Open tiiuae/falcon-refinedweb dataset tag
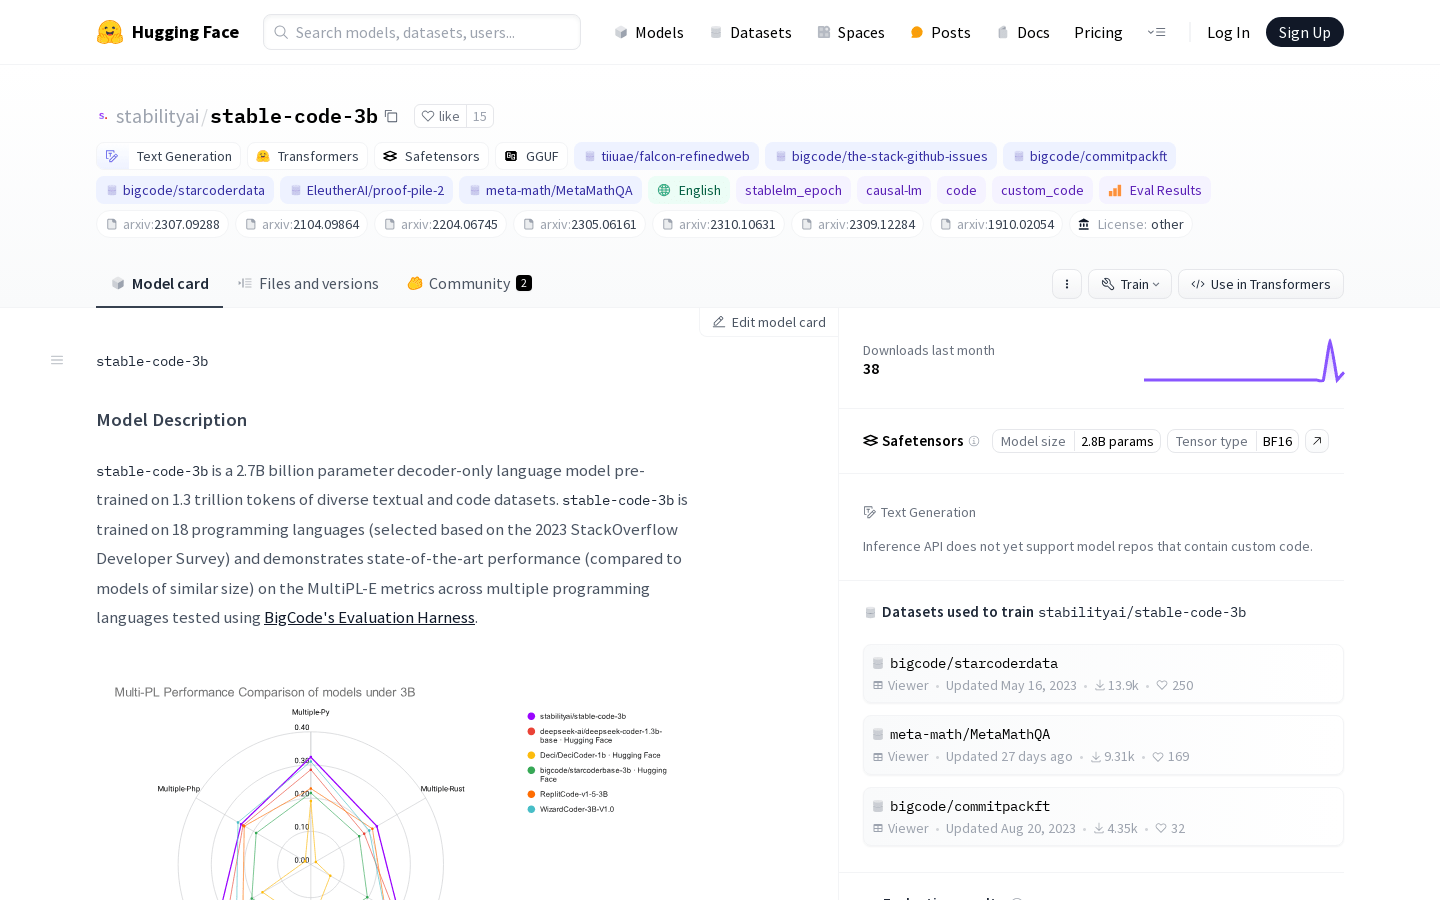1440x900 pixels. coord(666,156)
